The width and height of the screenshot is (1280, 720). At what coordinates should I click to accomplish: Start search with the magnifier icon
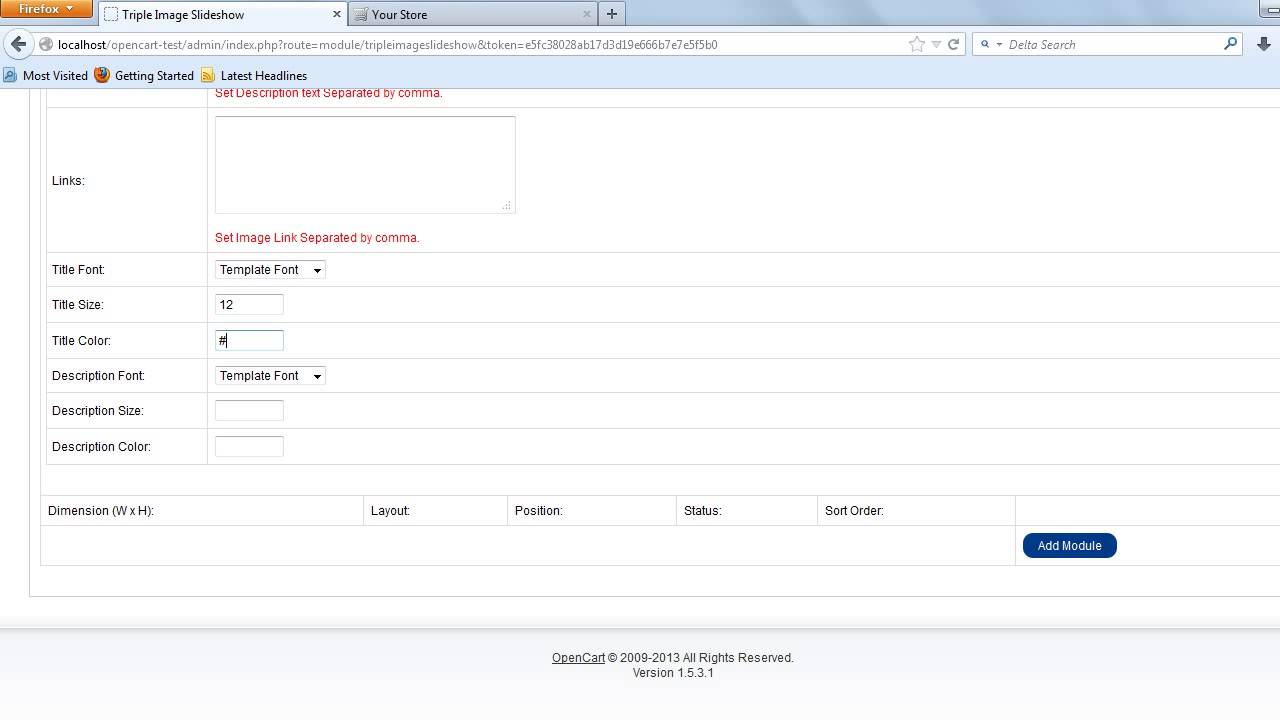(x=1230, y=44)
